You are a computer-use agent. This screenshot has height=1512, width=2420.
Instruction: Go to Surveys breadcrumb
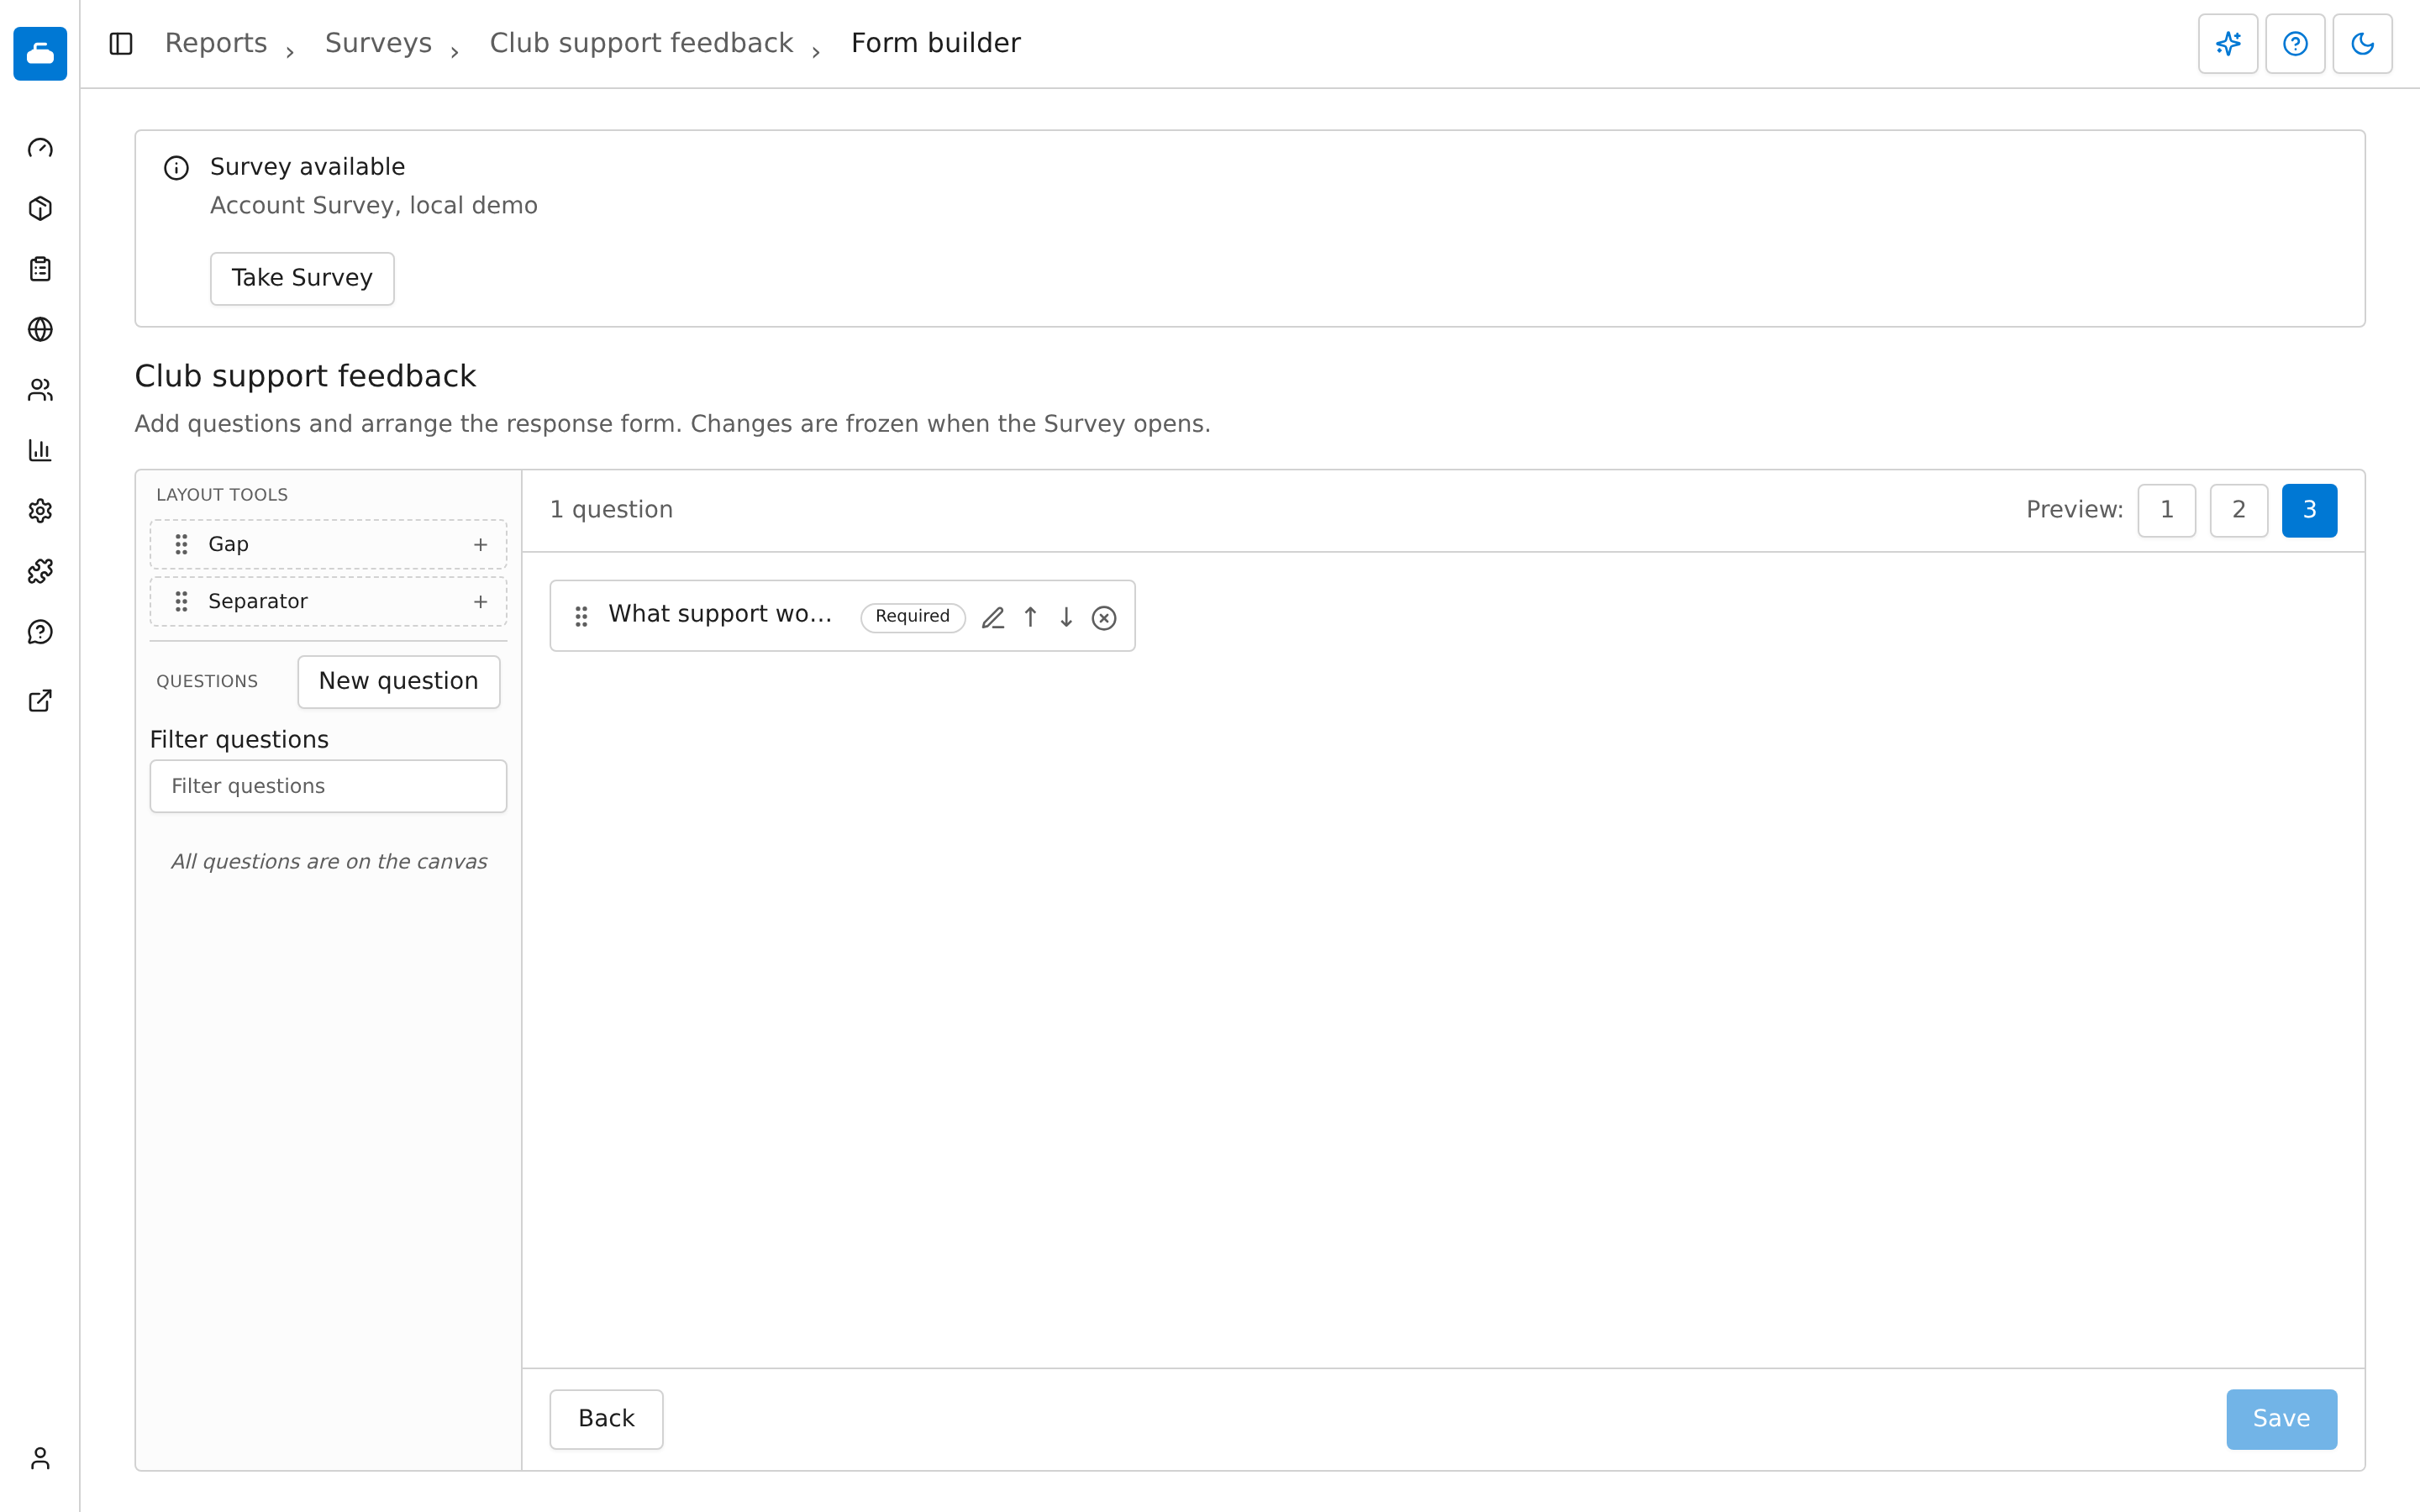point(378,43)
